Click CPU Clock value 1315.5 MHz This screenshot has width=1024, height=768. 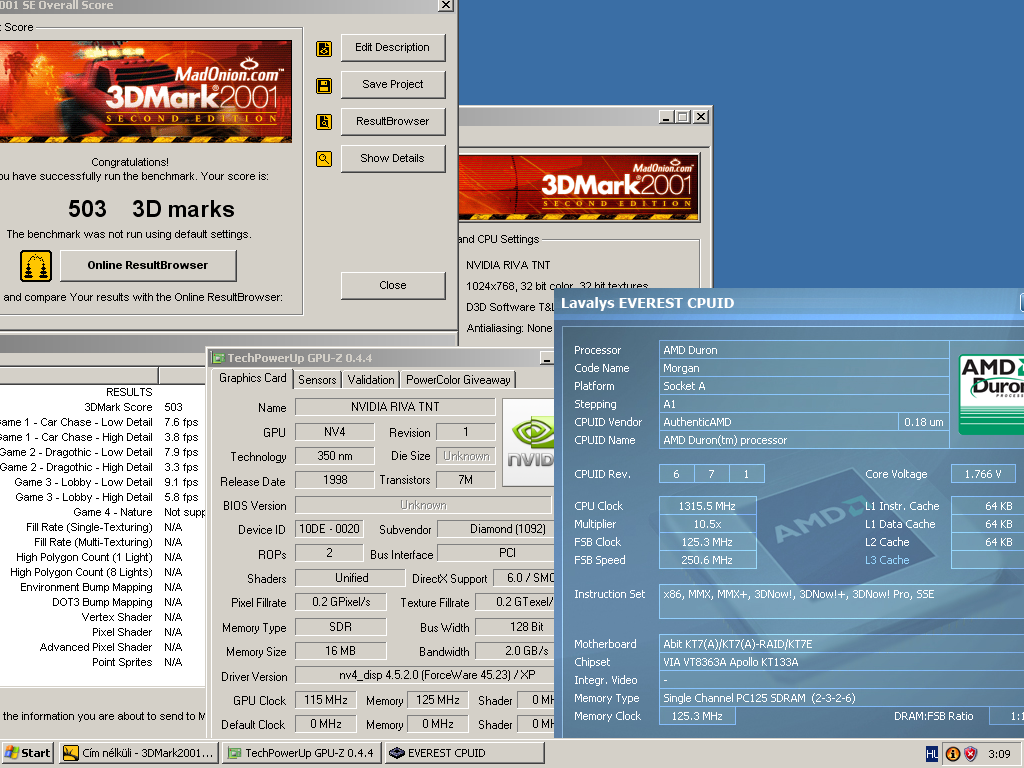[x=708, y=506]
